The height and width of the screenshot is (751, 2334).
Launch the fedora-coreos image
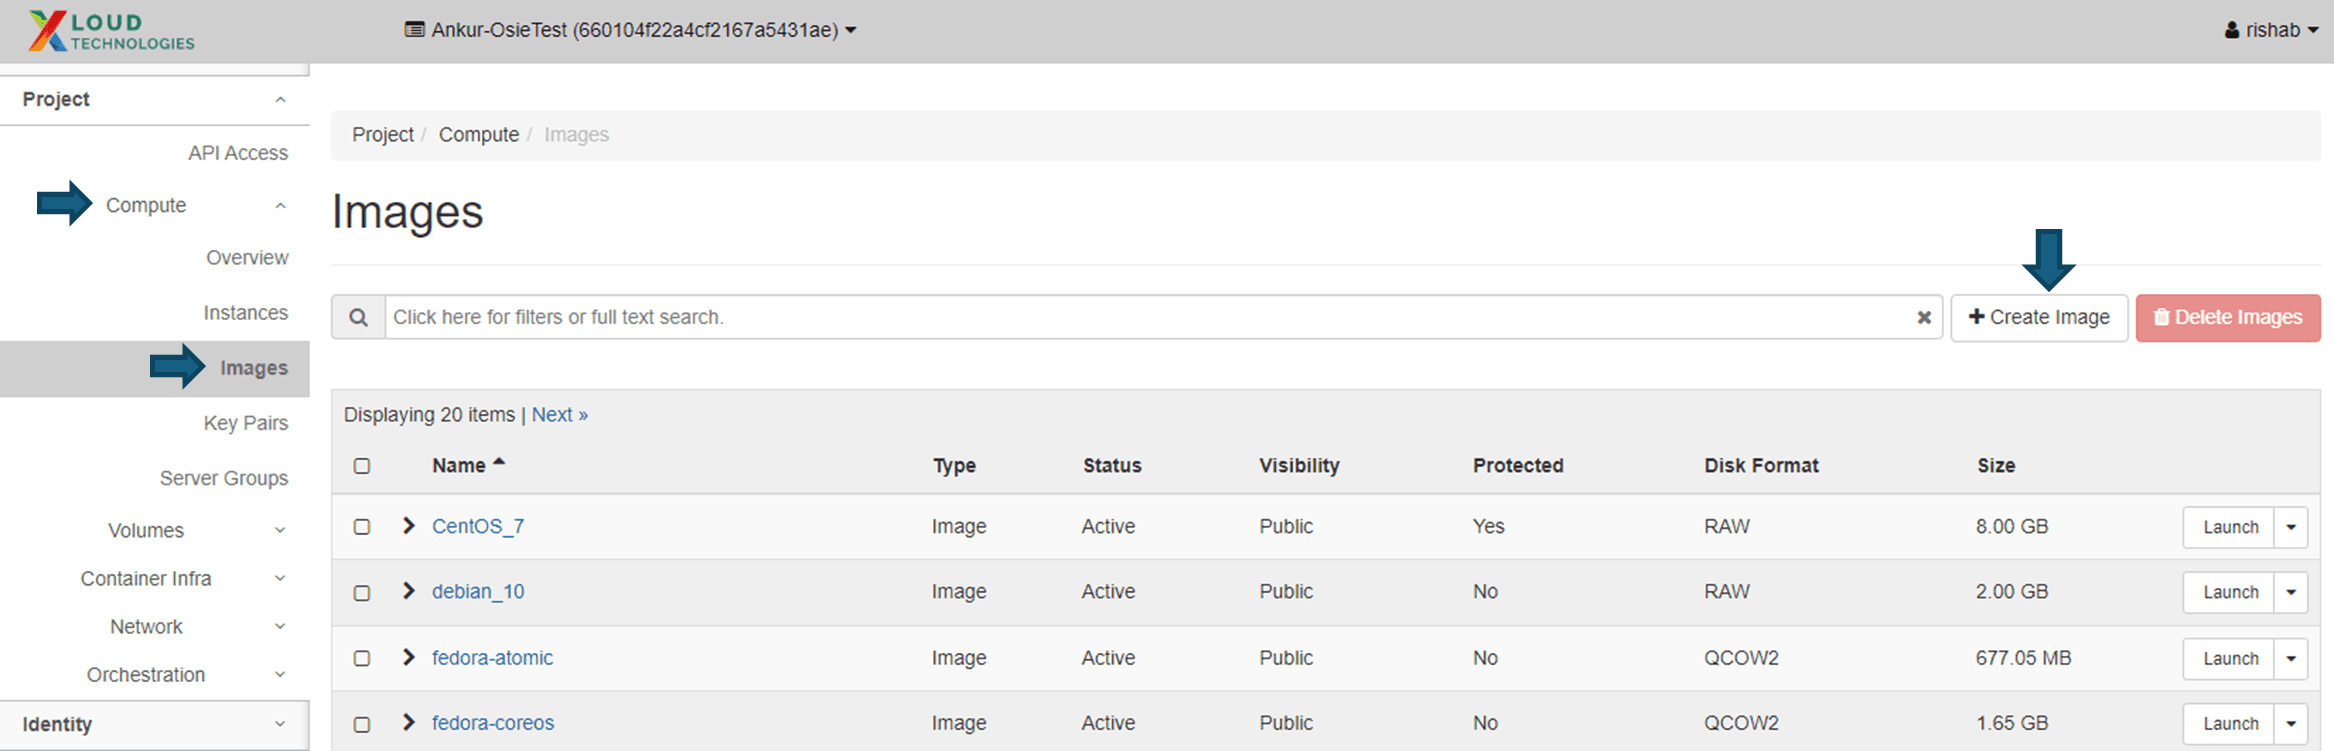tap(2230, 723)
